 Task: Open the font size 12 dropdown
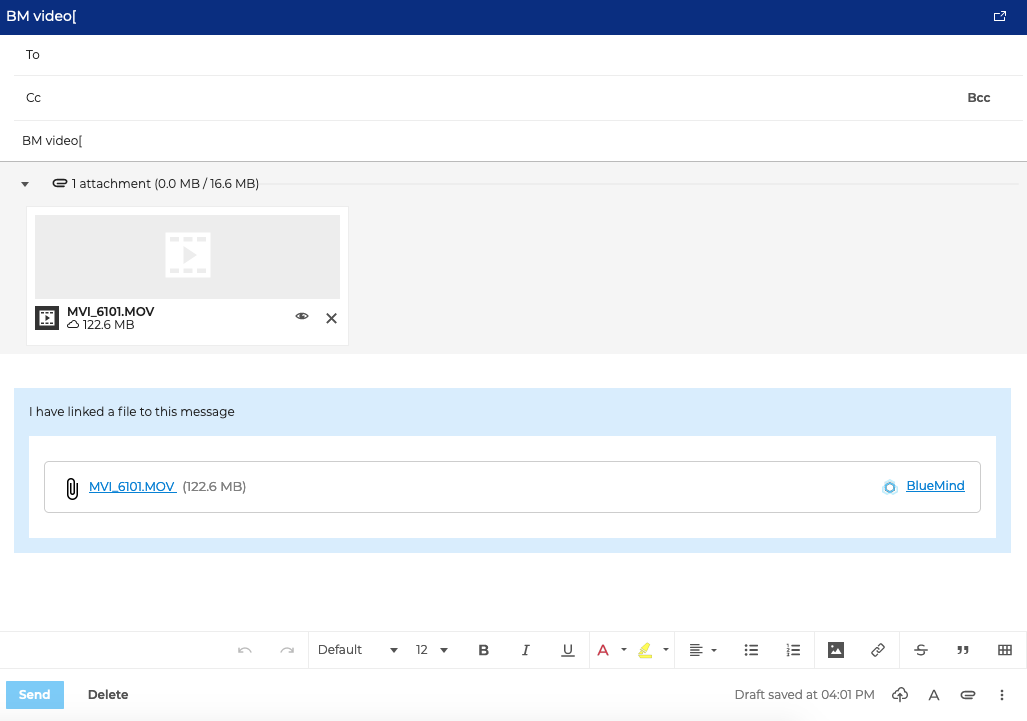[432, 650]
